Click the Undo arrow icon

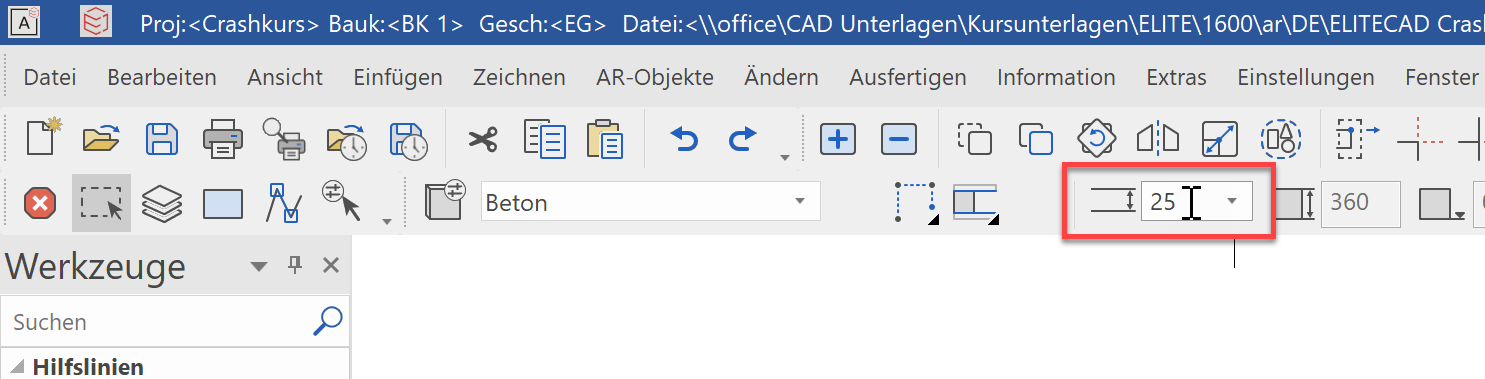pyautogui.click(x=685, y=139)
